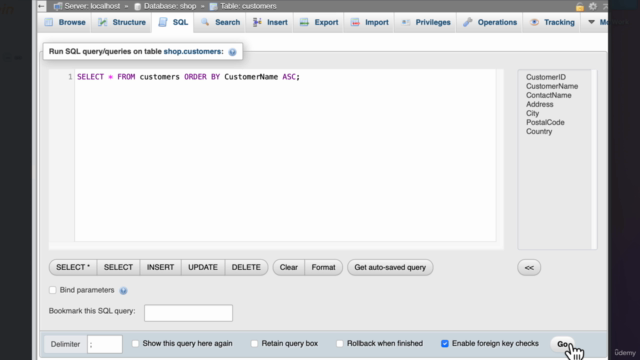Image resolution: width=640 pixels, height=360 pixels.
Task: Enable the Bind parameters checkbox
Action: [x=53, y=290]
